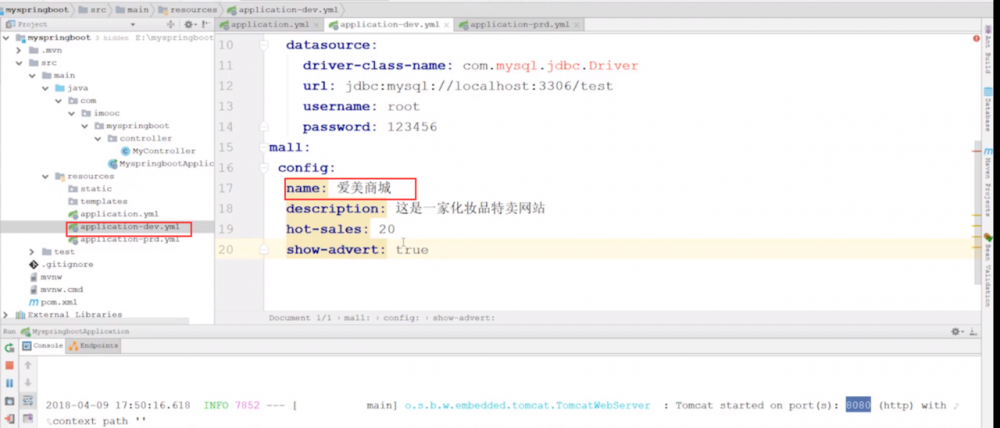The image size is (1000, 428).
Task: Select MyspringbootApplication class in tree
Action: pyautogui.click(x=161, y=164)
